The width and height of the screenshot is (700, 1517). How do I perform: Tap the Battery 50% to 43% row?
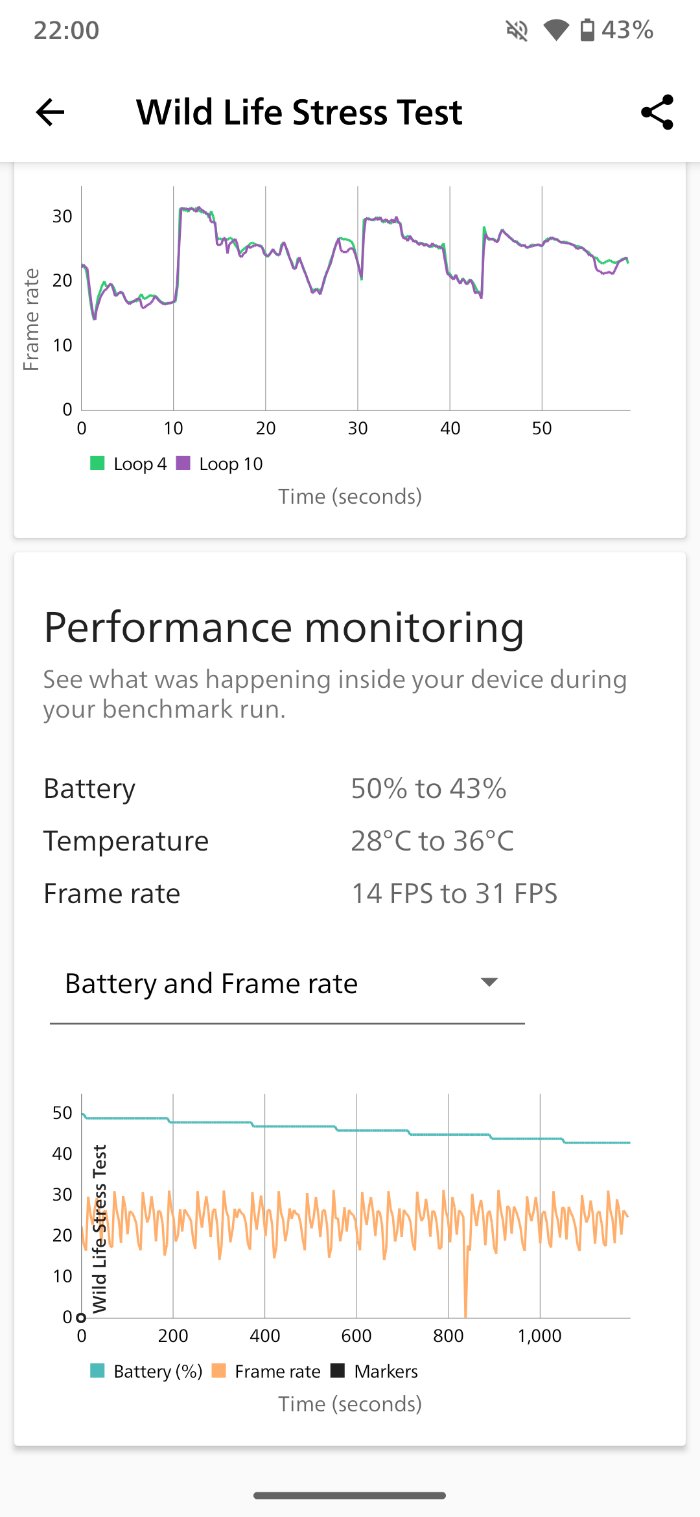[275, 789]
